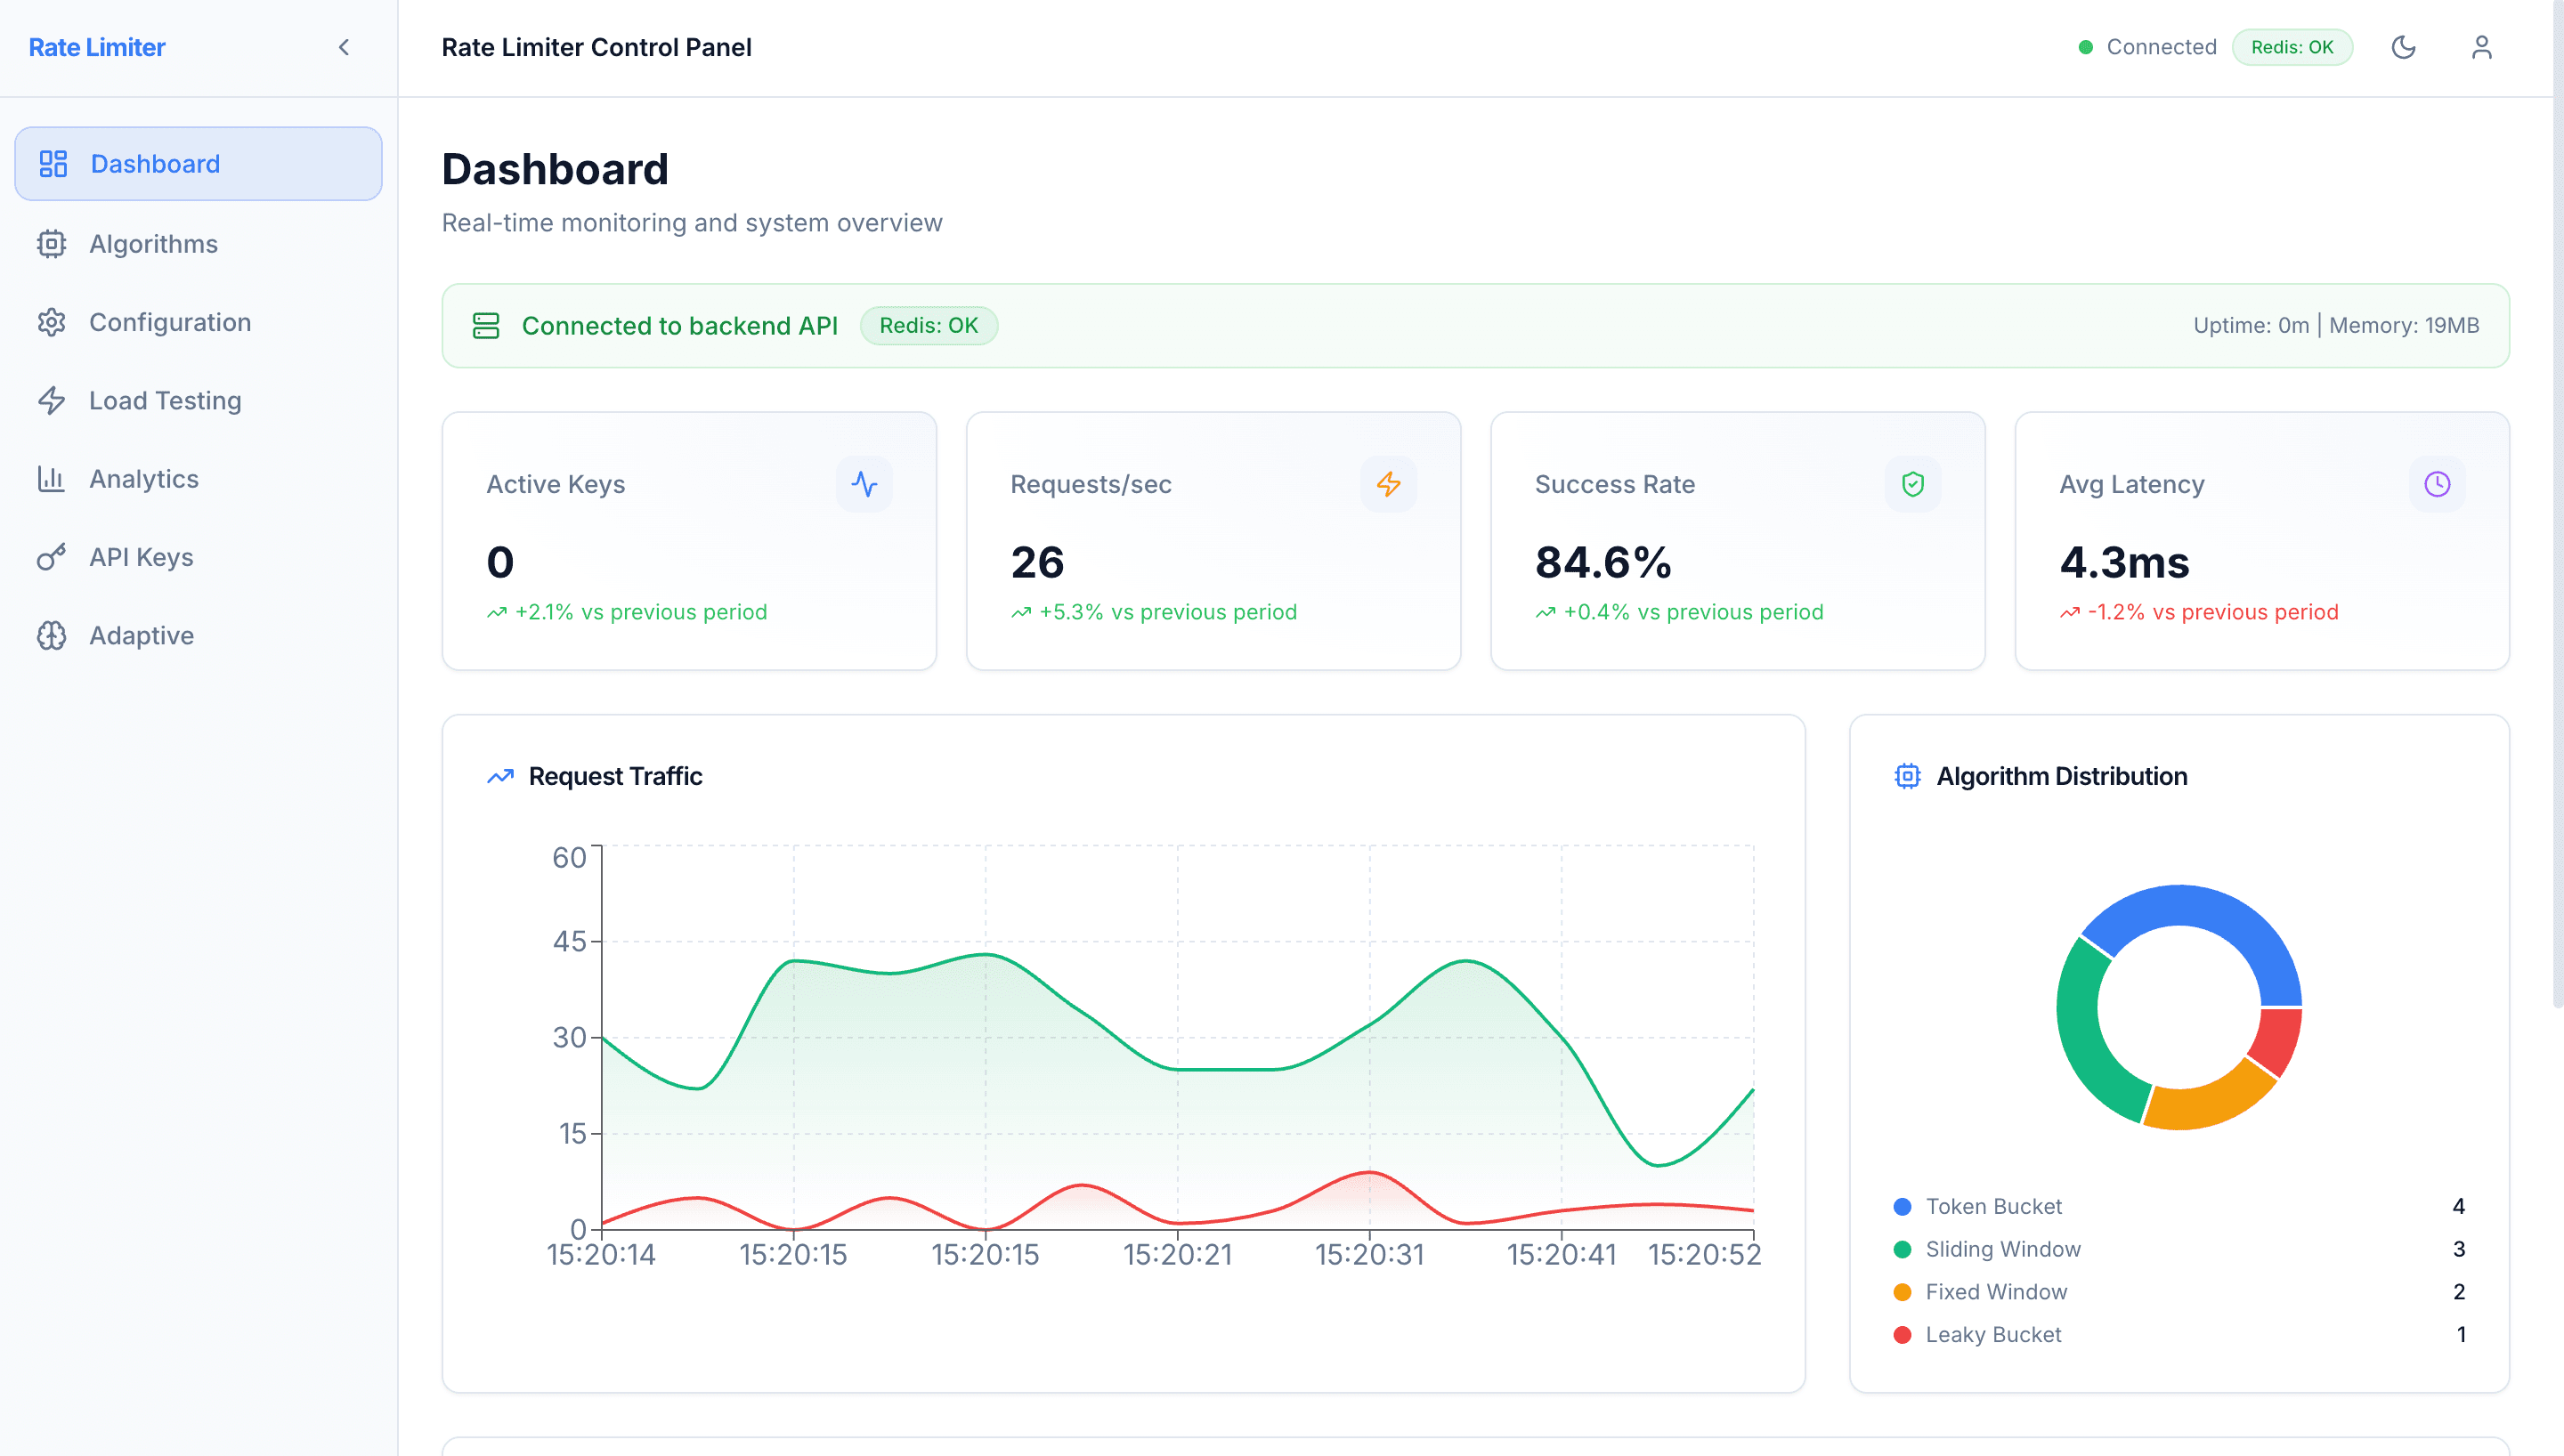The width and height of the screenshot is (2564, 1456).
Task: Open the user profile icon
Action: pos(2481,47)
